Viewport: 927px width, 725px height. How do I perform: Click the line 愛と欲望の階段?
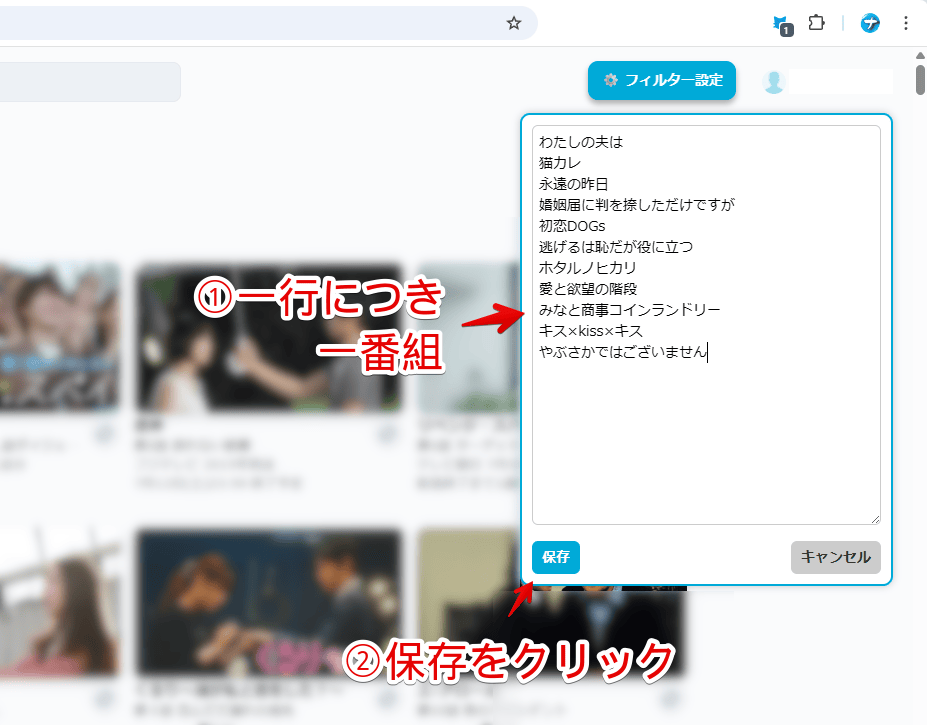[x=588, y=289]
